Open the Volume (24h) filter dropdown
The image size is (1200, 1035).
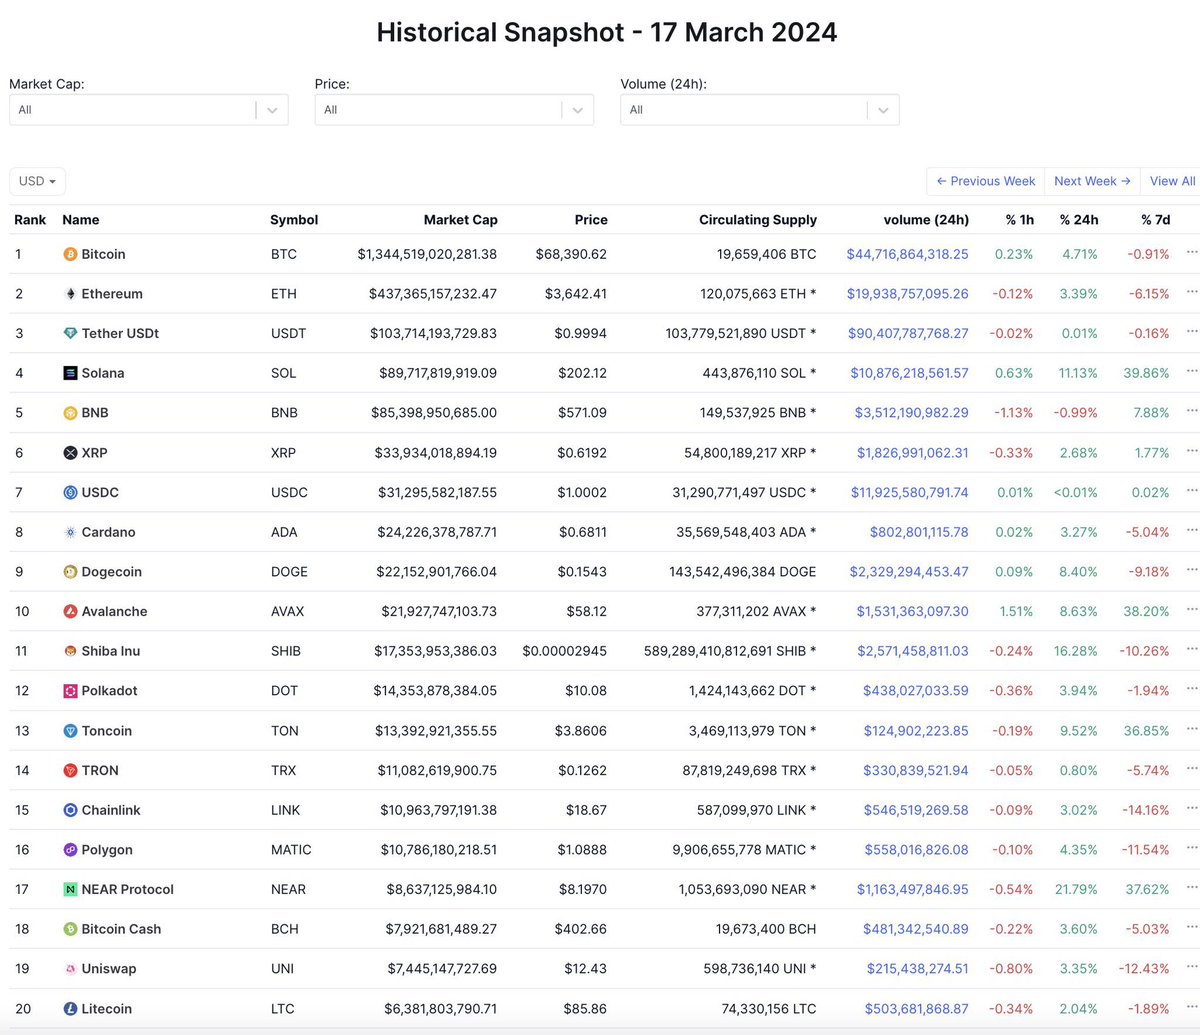pos(760,110)
